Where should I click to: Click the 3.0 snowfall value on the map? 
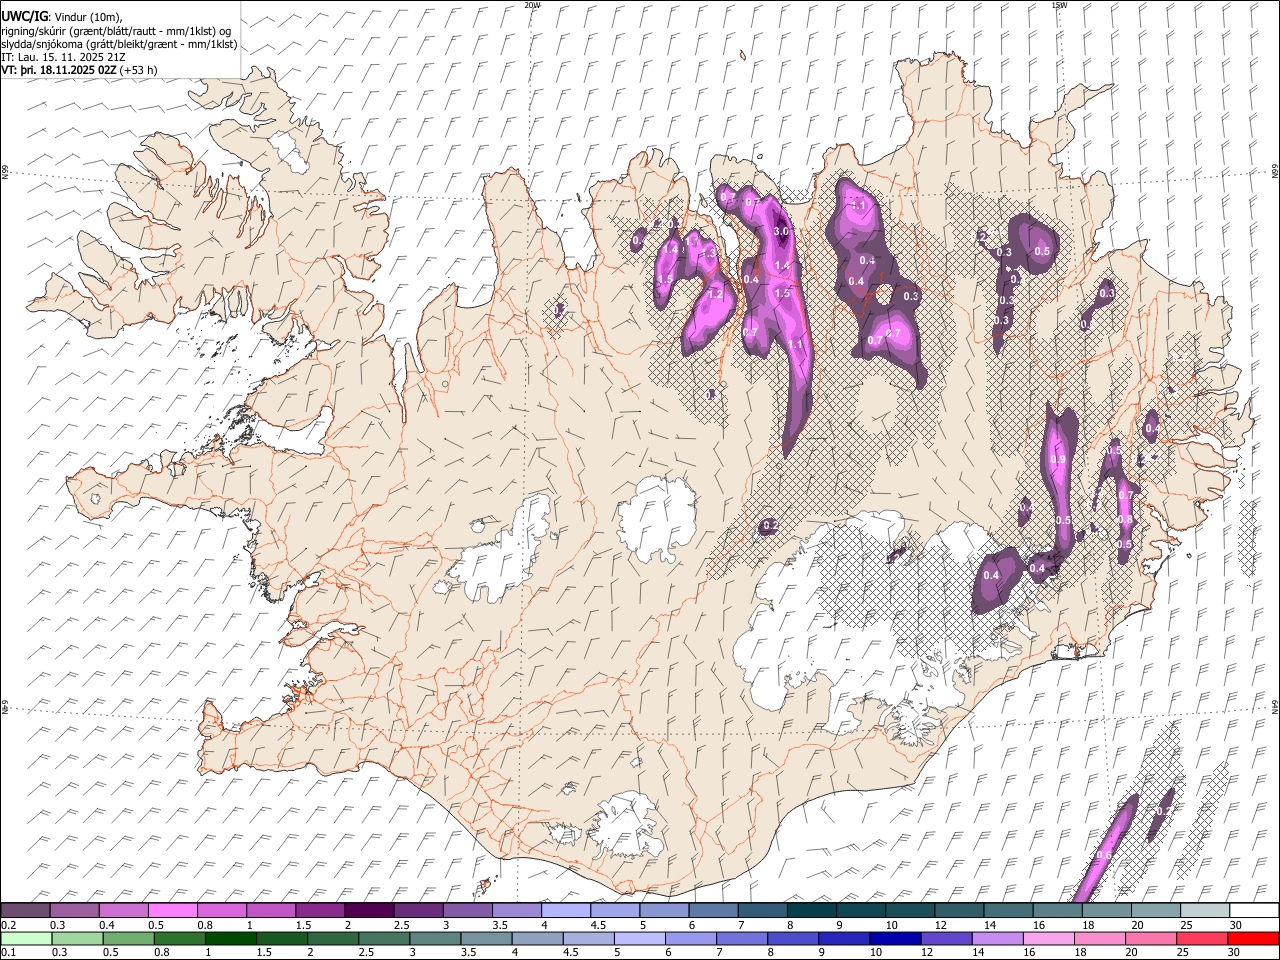(x=781, y=231)
